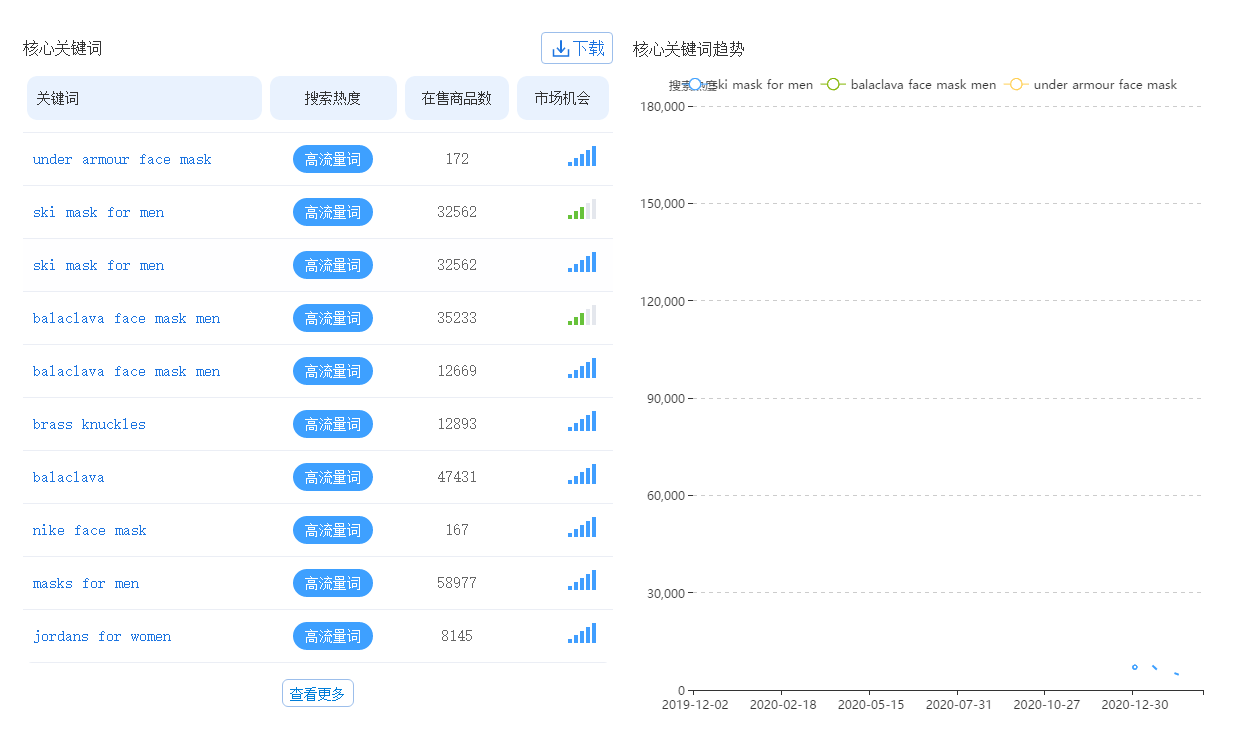Image resolution: width=1235 pixels, height=732 pixels.
Task: Expand keyword list with 查看更多
Action: (318, 693)
